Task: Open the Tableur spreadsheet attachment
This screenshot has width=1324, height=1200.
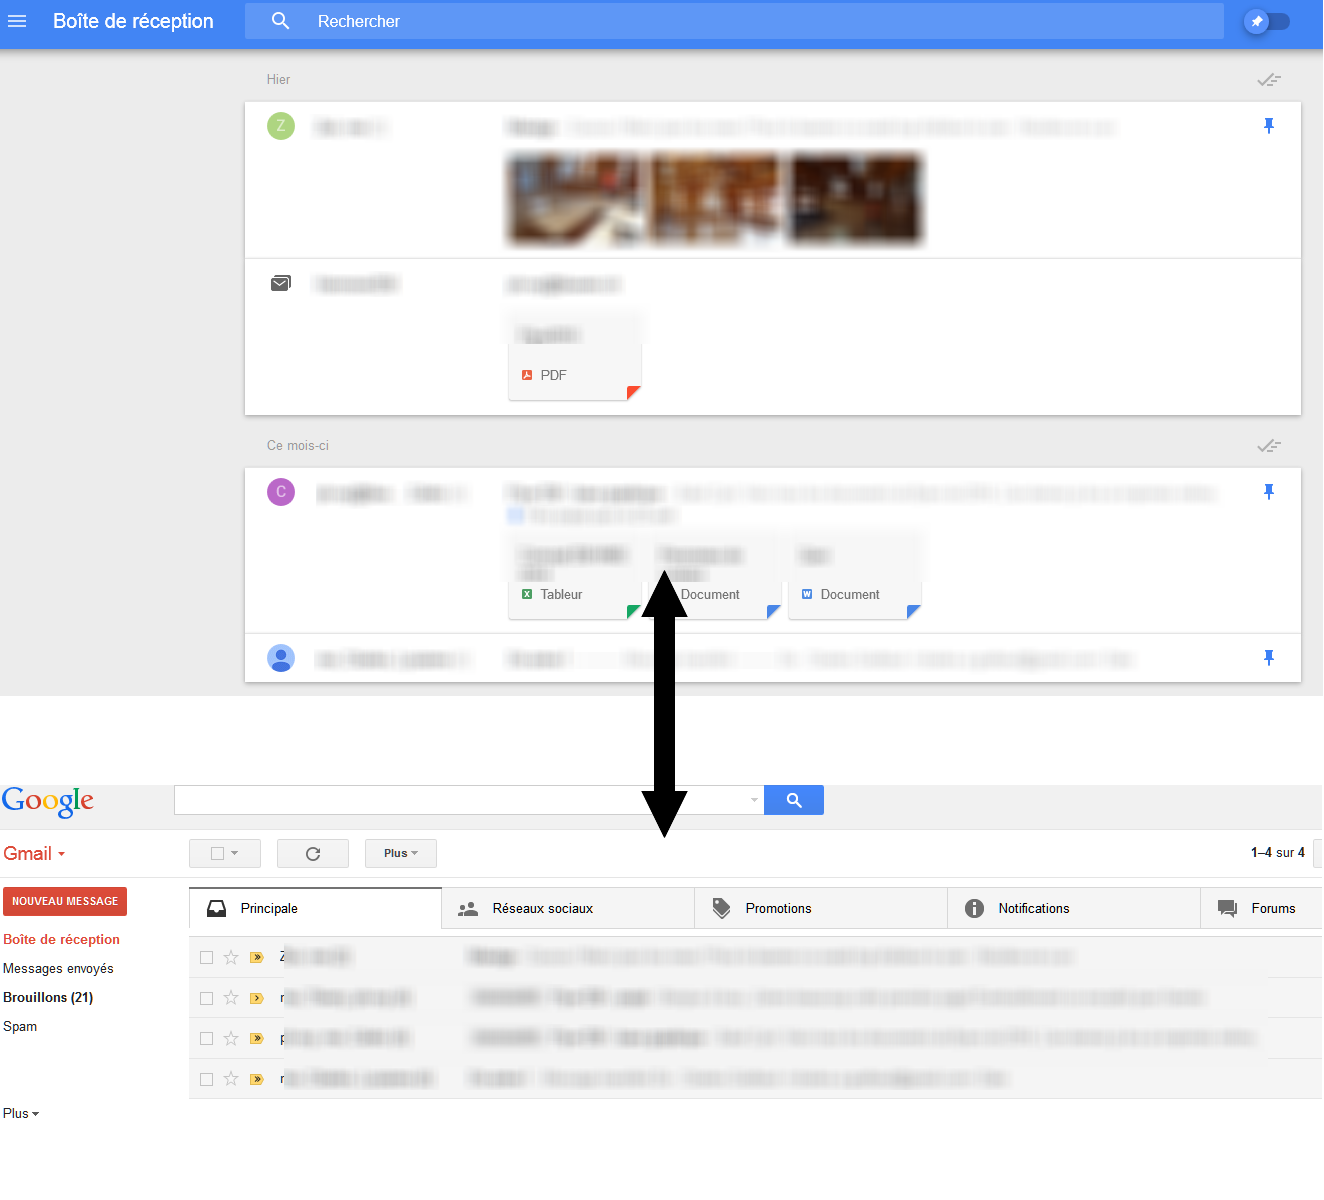Action: tap(575, 577)
